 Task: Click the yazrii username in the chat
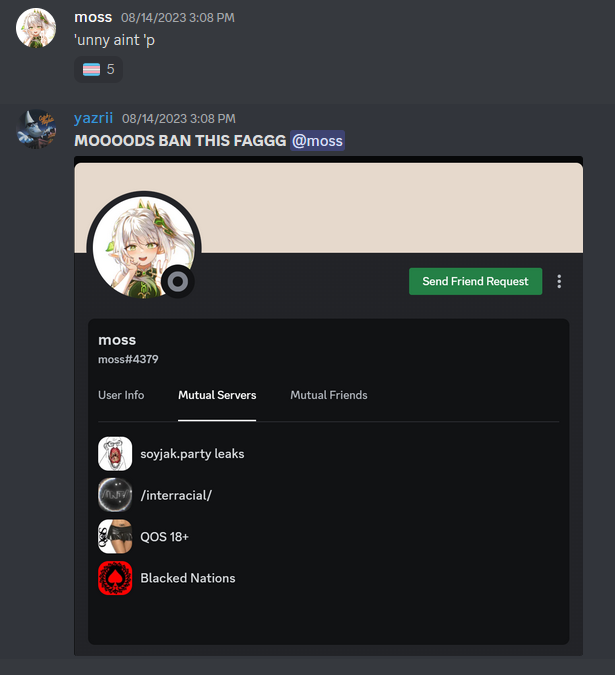93,118
